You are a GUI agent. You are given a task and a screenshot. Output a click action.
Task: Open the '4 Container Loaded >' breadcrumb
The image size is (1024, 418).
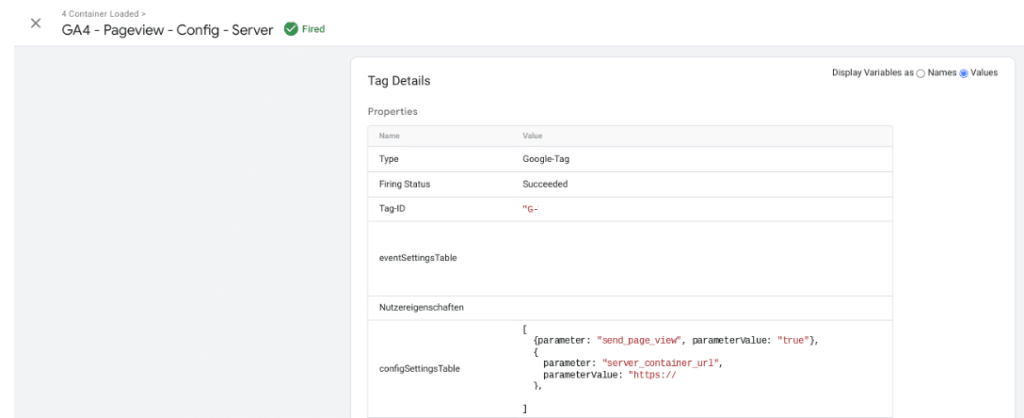pyautogui.click(x=104, y=13)
